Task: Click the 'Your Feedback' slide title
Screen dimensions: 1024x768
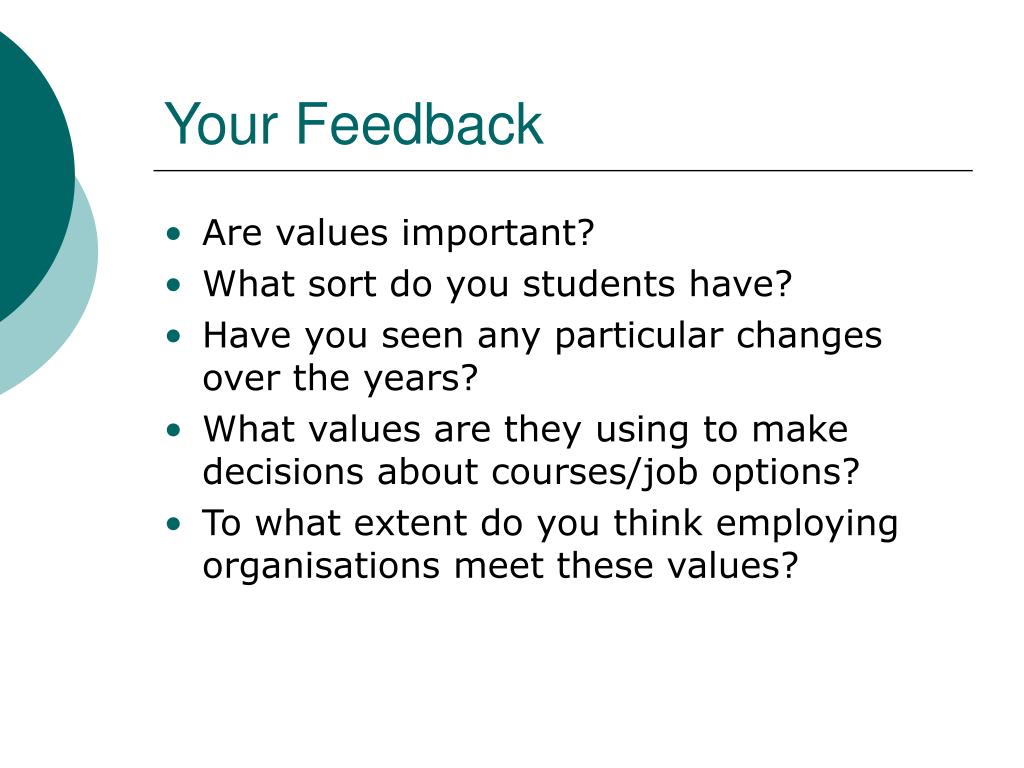Action: coord(353,124)
